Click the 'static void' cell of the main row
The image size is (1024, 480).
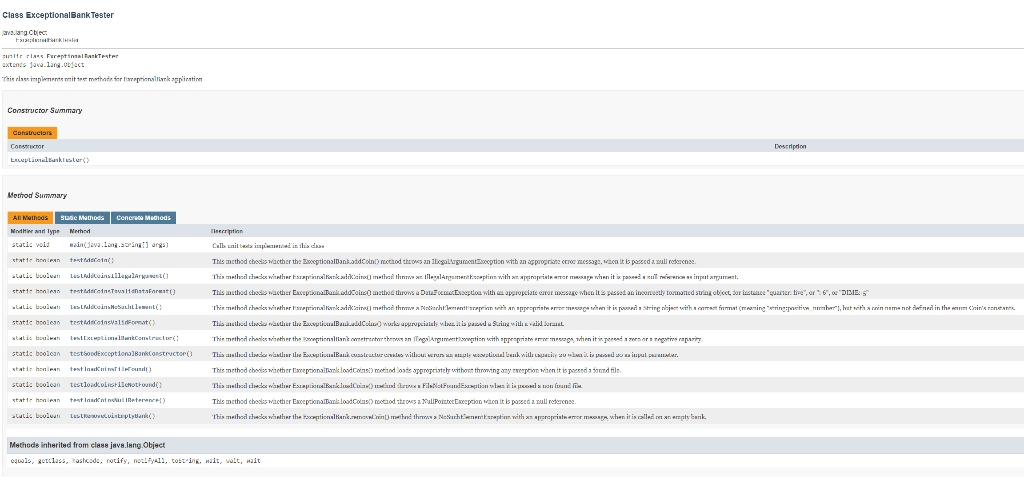[30, 245]
